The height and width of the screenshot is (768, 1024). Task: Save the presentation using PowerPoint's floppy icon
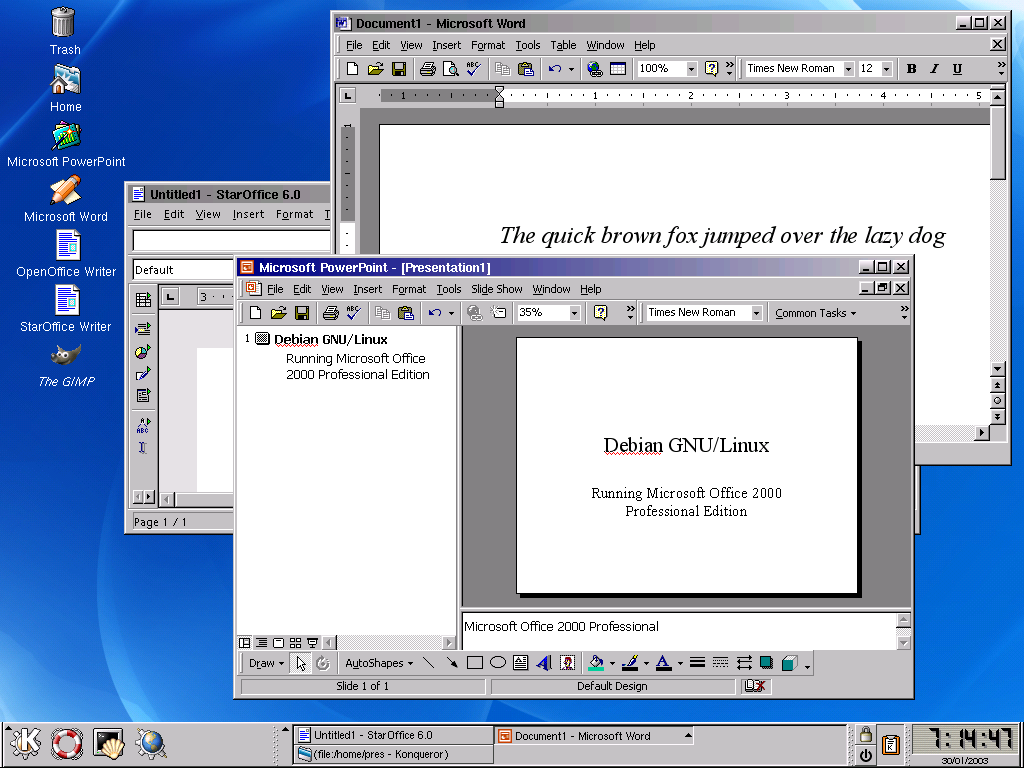[302, 313]
